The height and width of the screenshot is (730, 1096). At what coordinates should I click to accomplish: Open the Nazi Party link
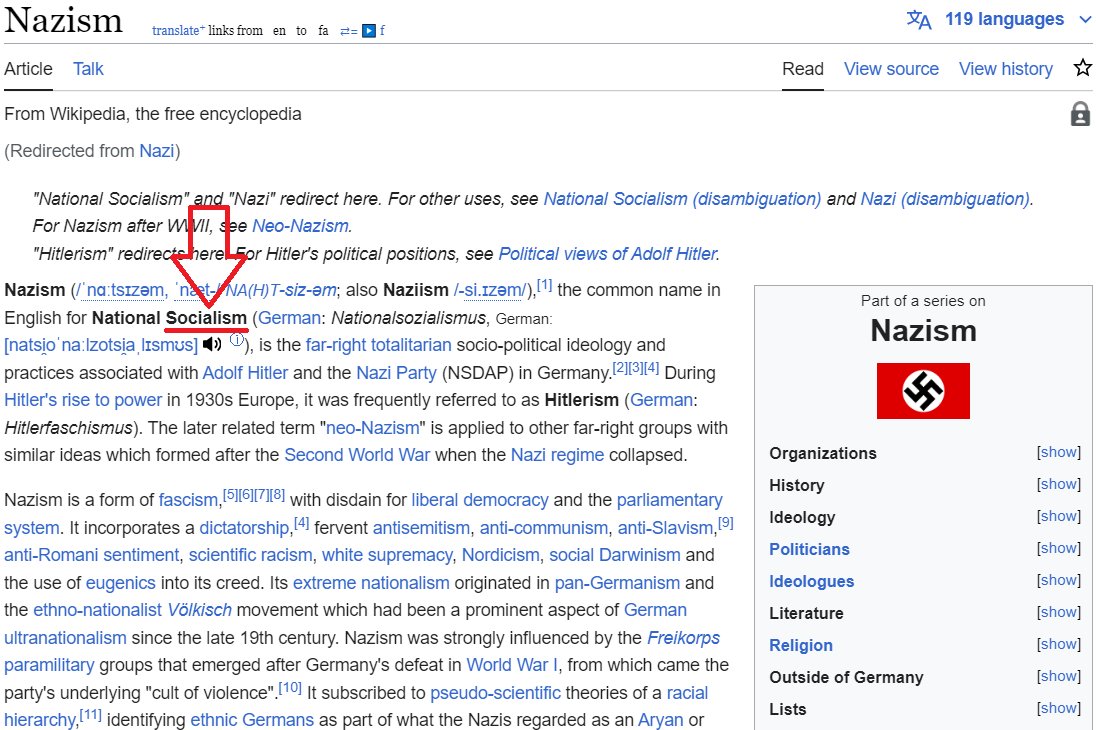[x=396, y=373]
